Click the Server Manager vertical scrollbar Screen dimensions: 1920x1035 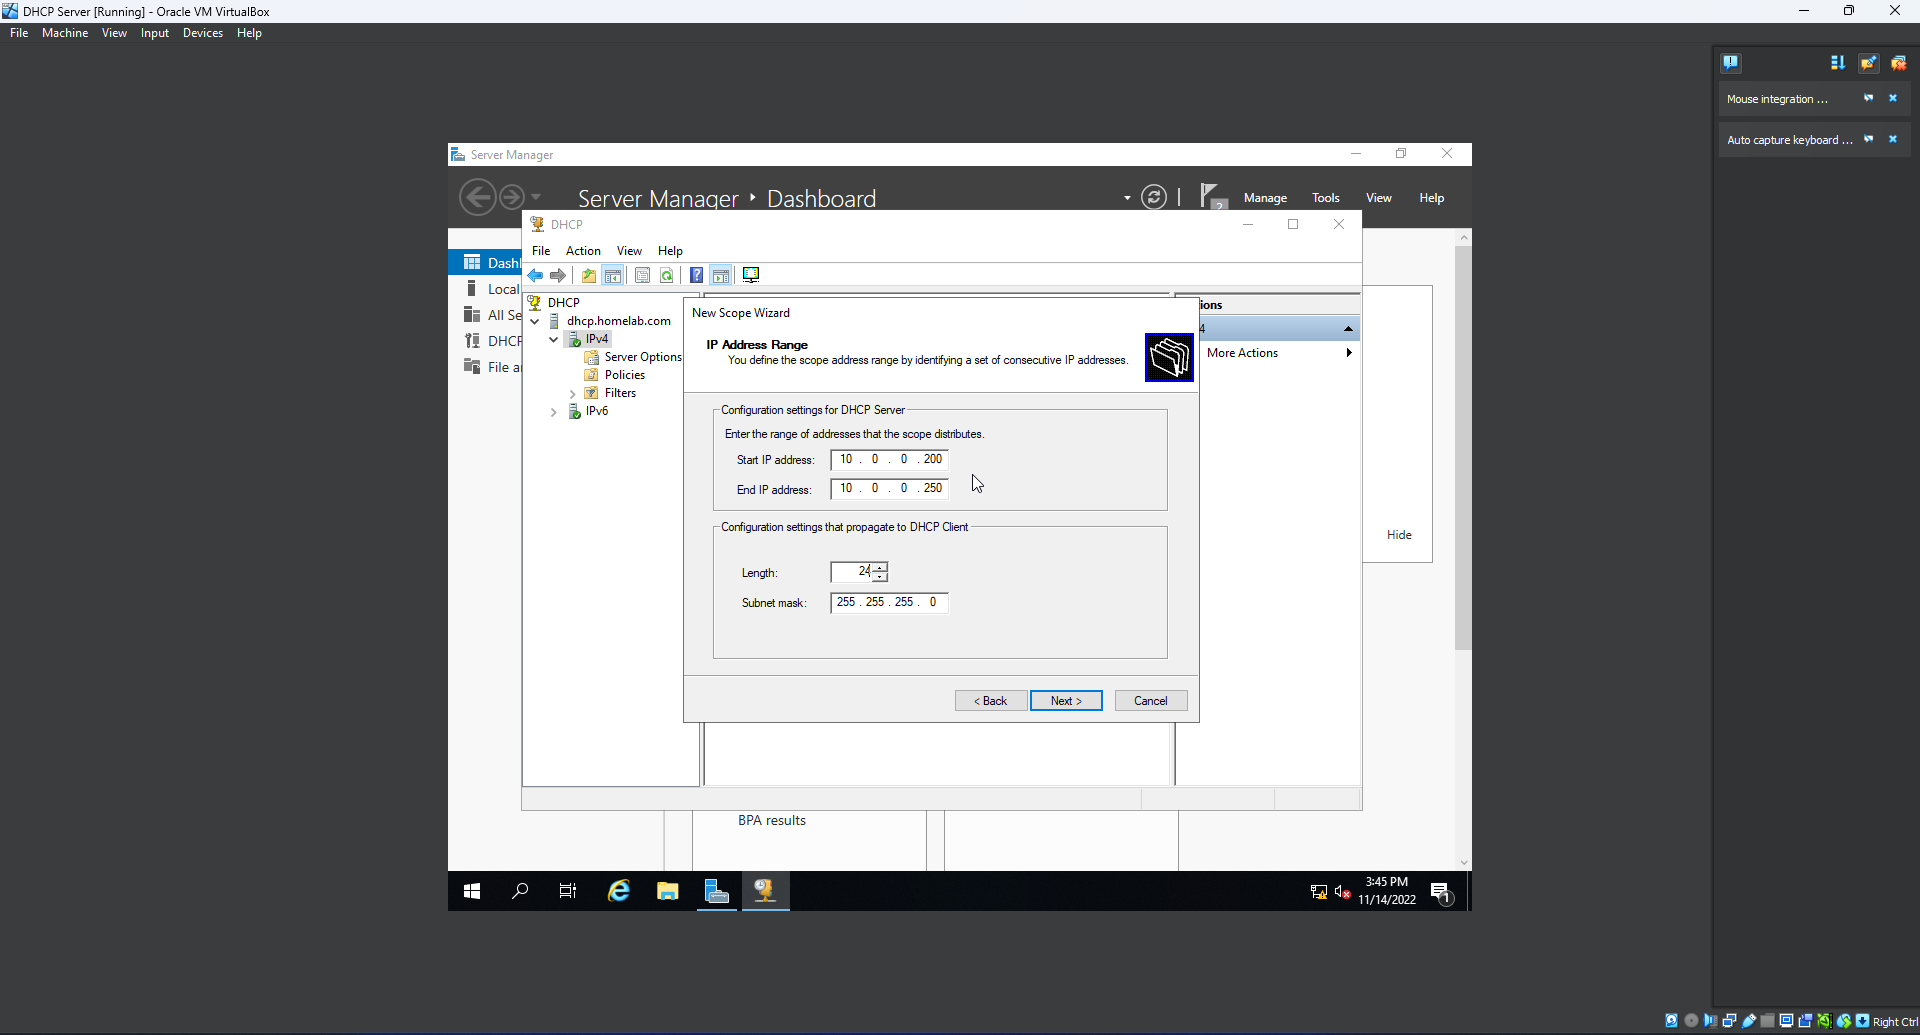[x=1463, y=450]
